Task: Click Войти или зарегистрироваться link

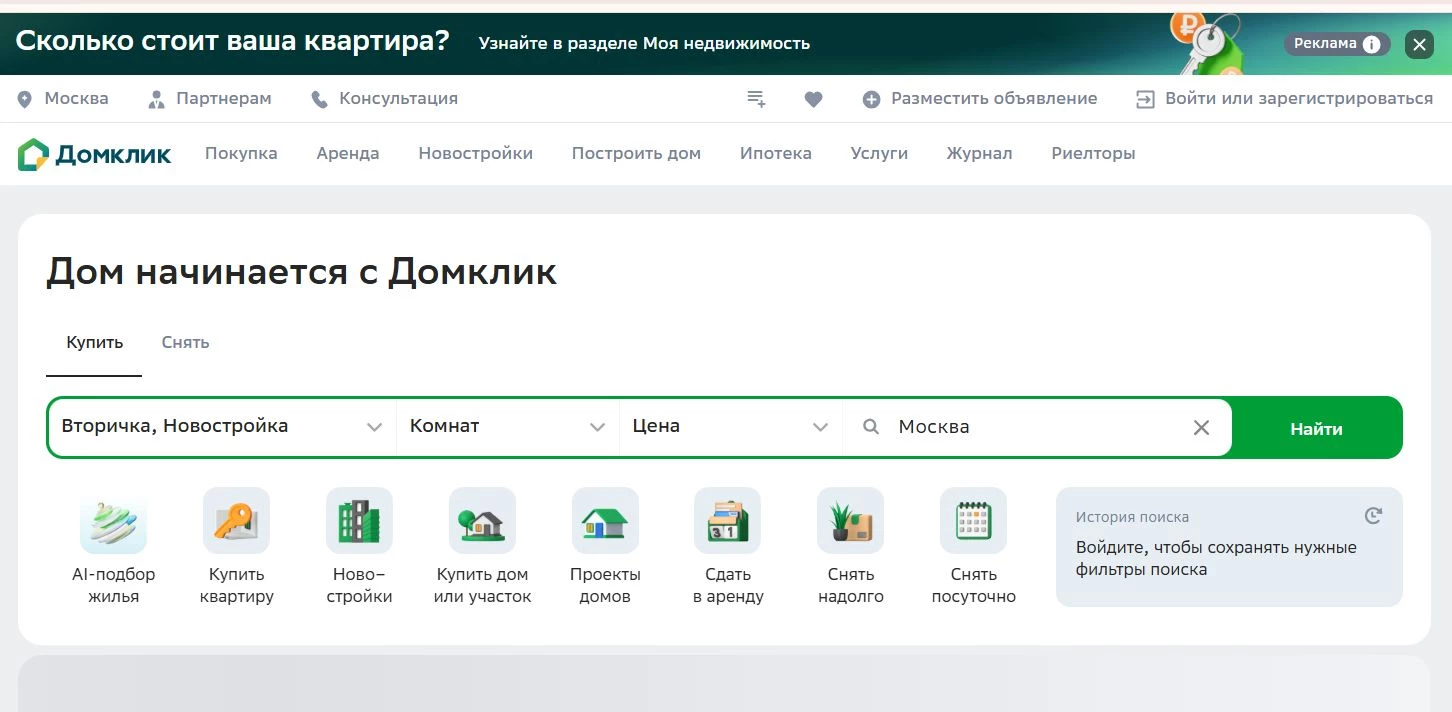Action: click(x=1297, y=98)
